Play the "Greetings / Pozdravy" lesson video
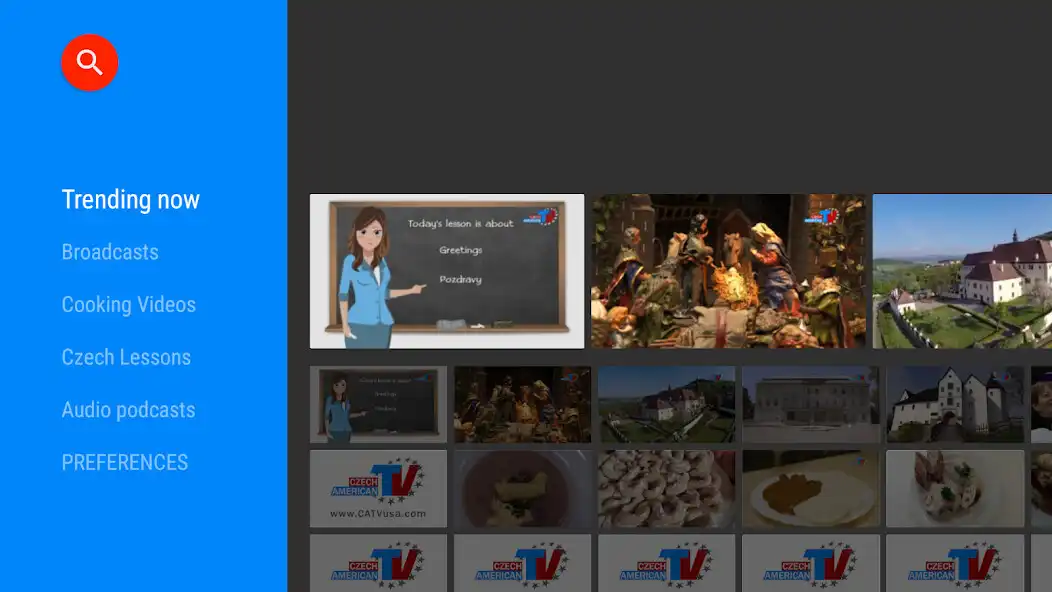 [x=446, y=271]
